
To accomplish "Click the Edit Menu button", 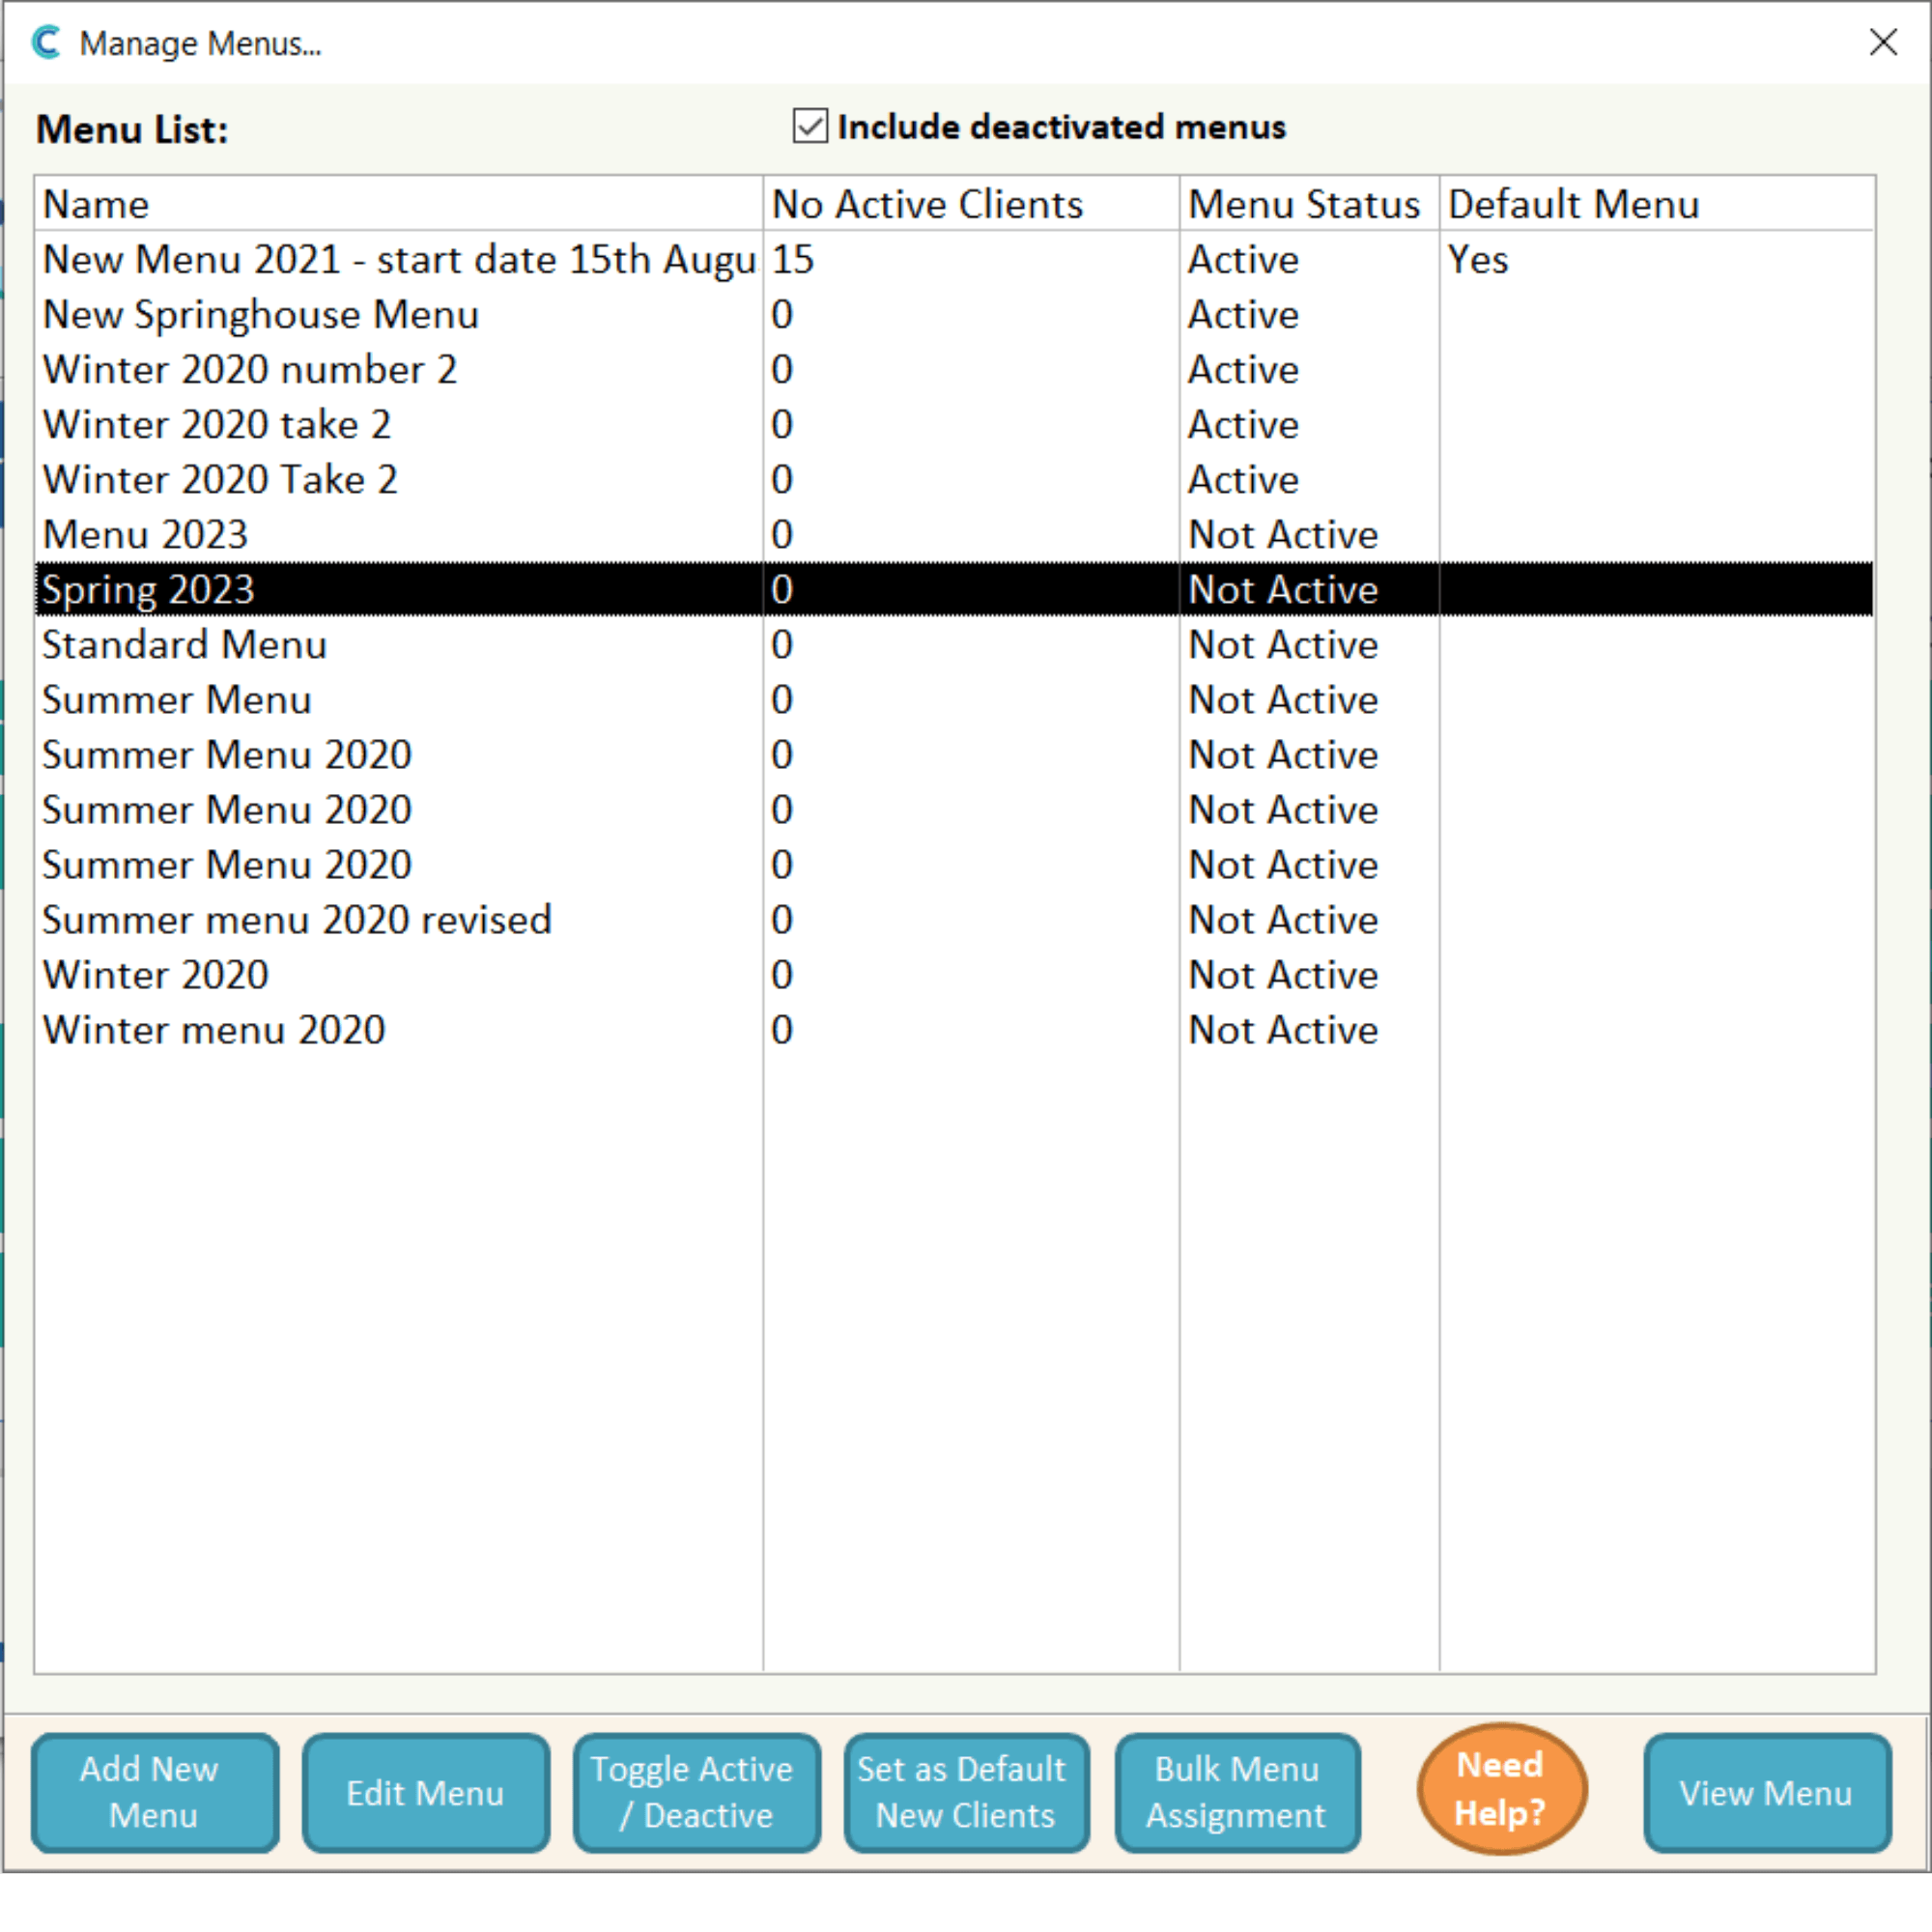I will click(x=426, y=1792).
